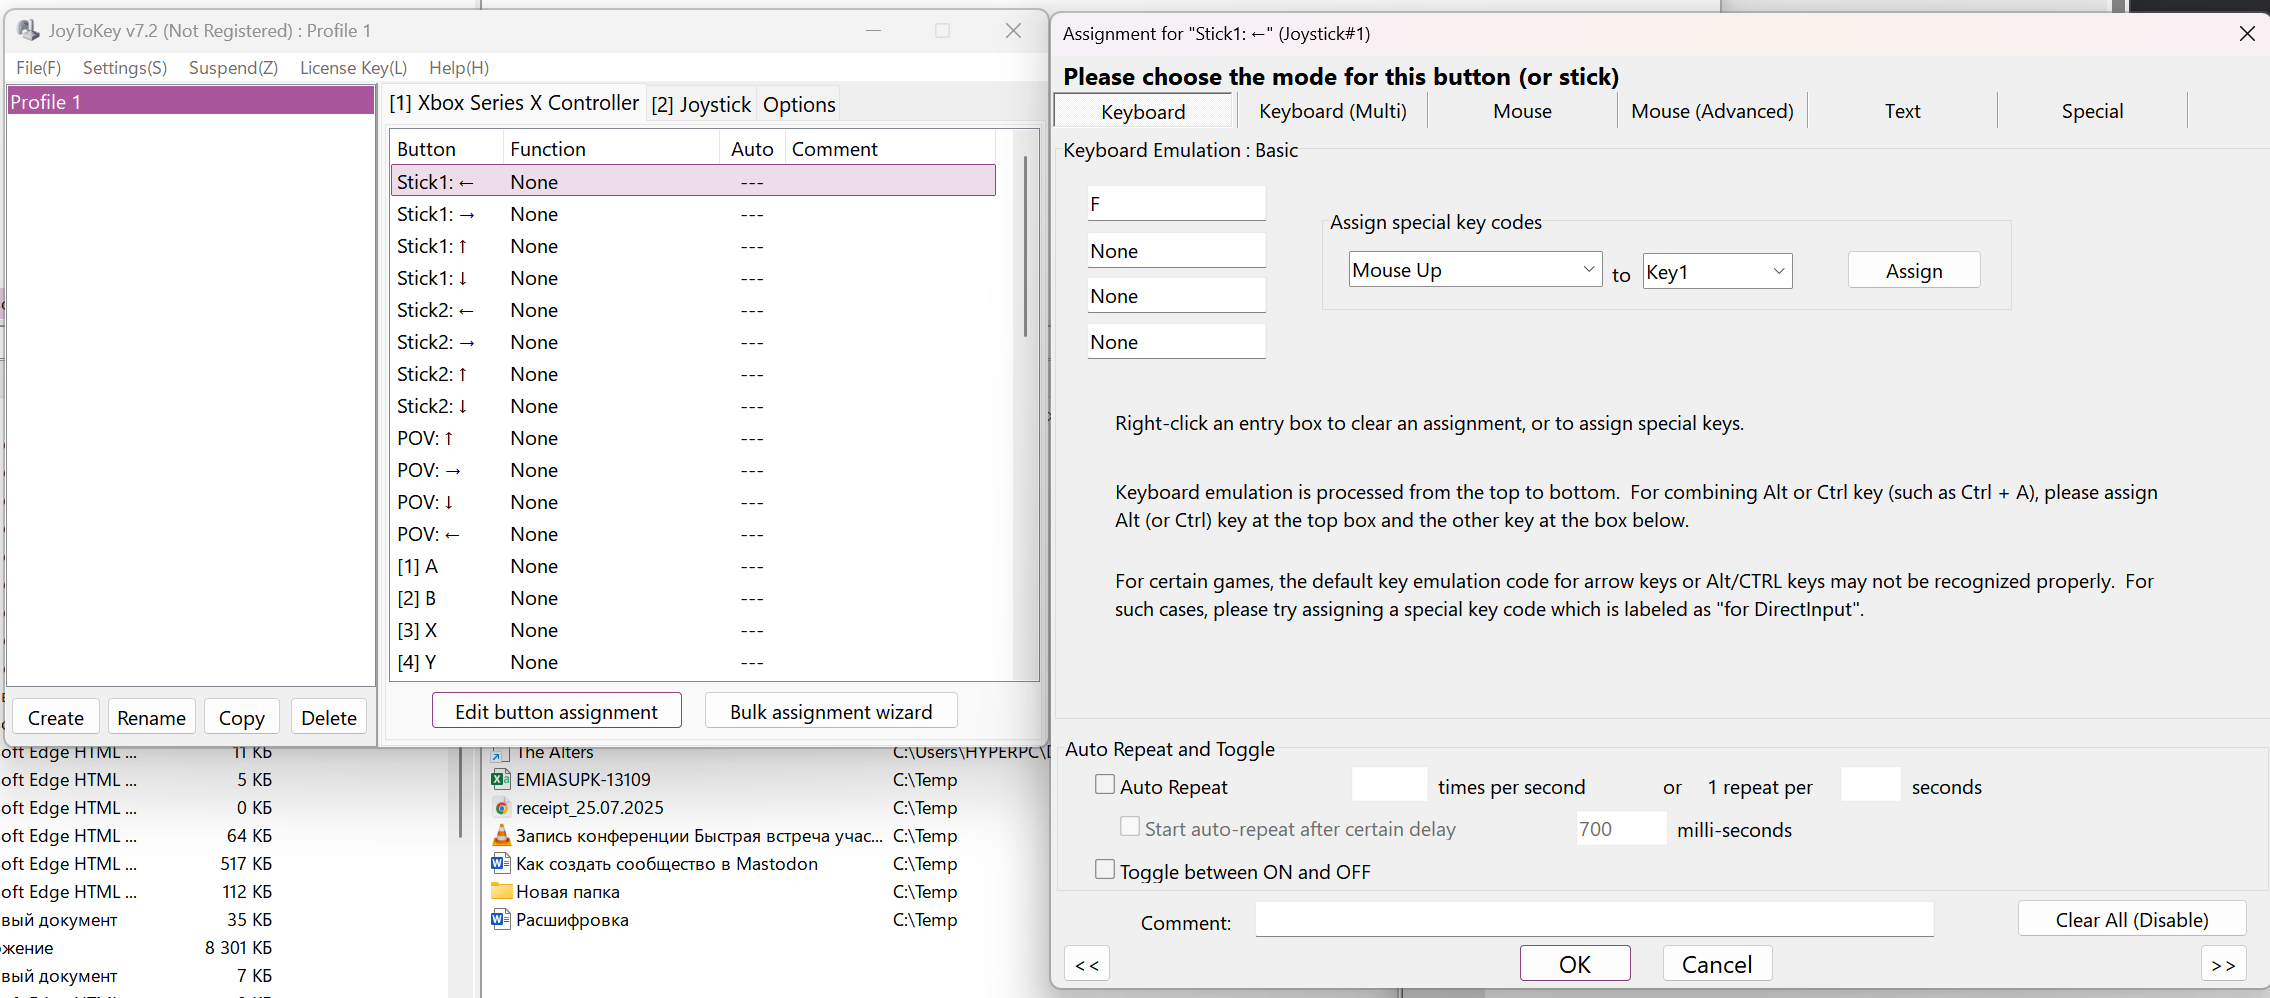Switch to the Text tab
Screen dimensions: 2270x998
coord(1902,111)
